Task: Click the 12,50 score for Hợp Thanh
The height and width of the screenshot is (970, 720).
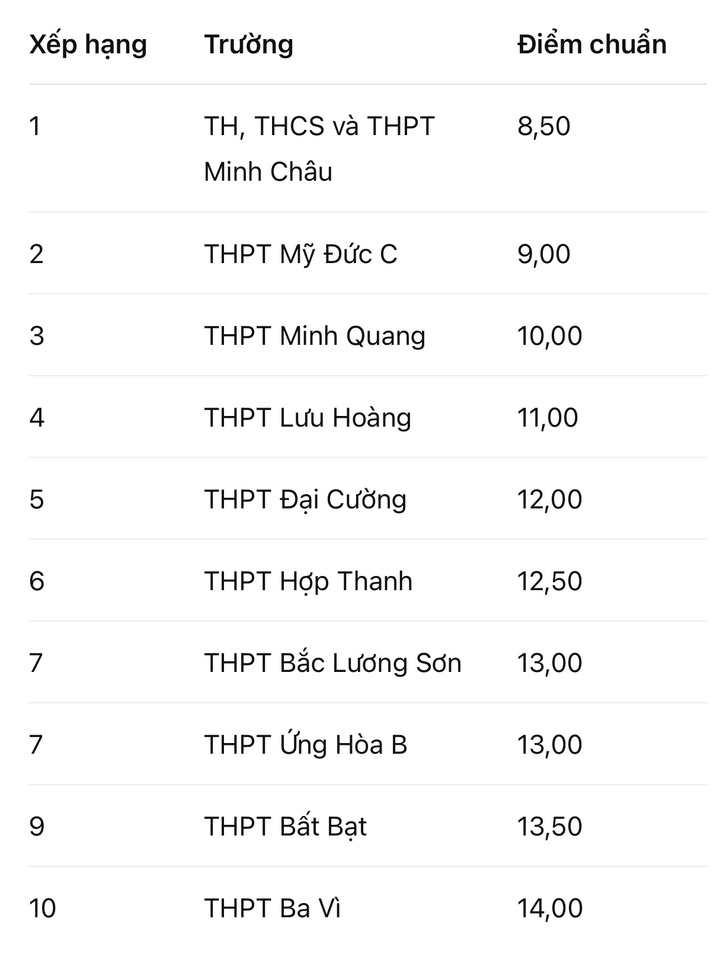Action: (x=550, y=582)
